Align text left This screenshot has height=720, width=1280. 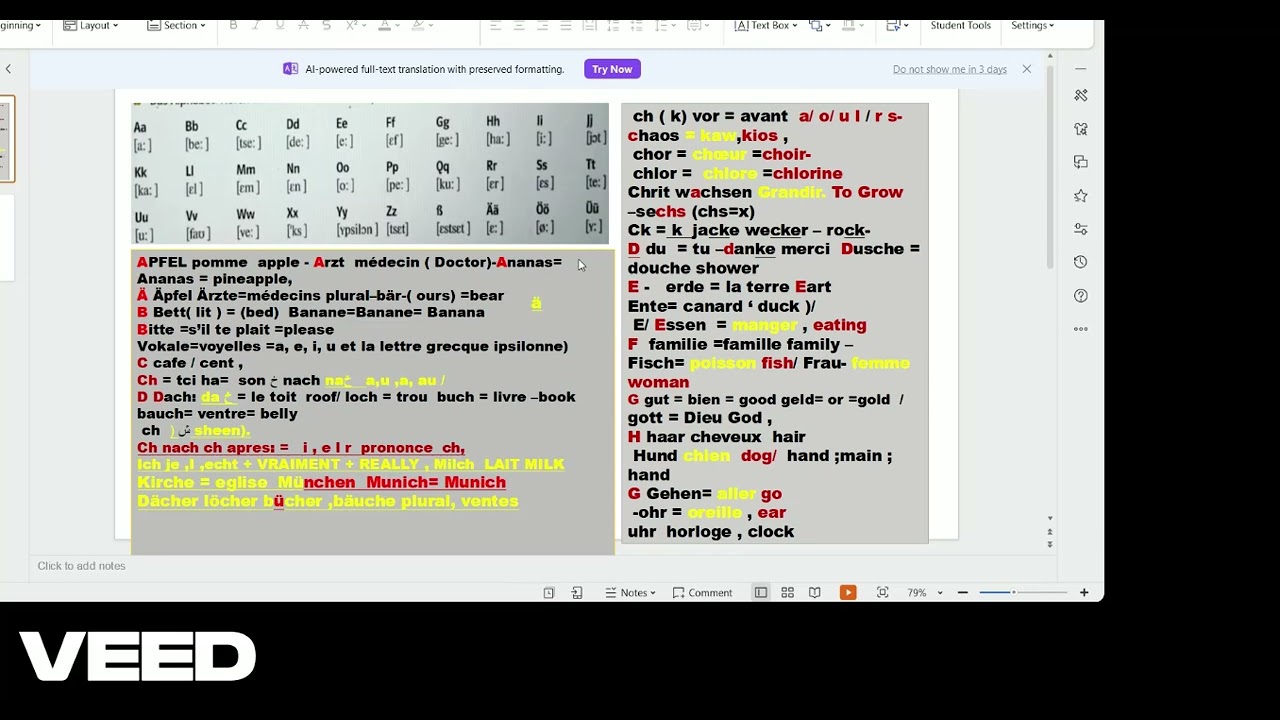[x=495, y=25]
